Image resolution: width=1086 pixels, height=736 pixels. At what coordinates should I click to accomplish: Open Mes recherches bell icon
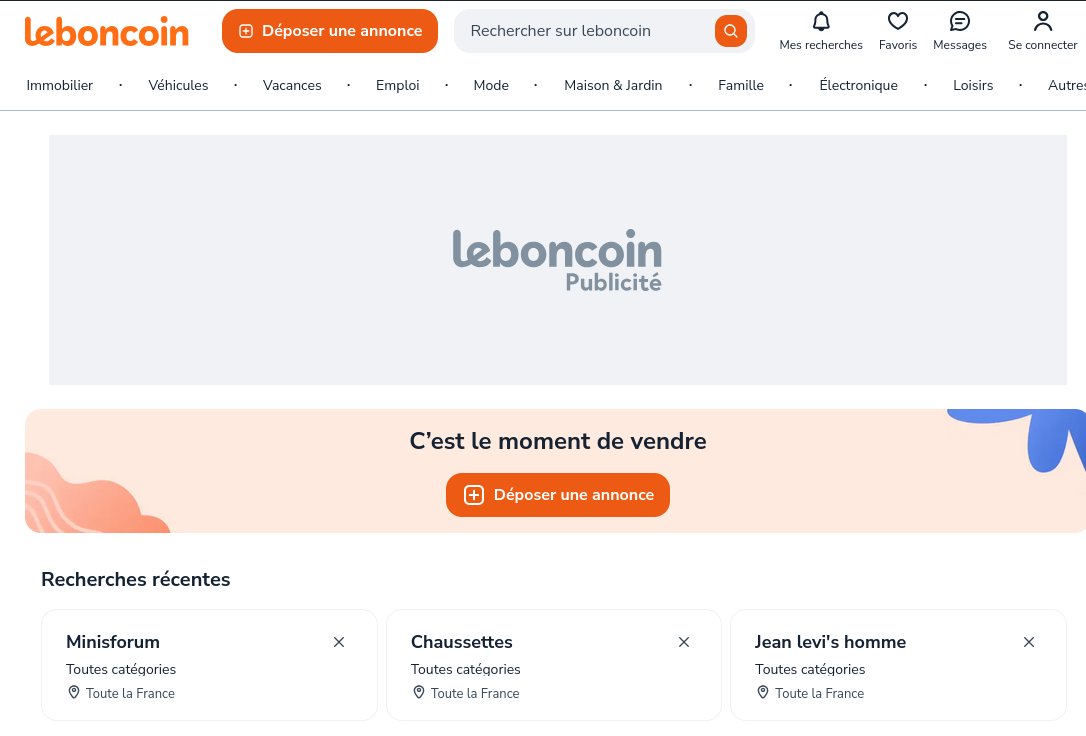821,22
